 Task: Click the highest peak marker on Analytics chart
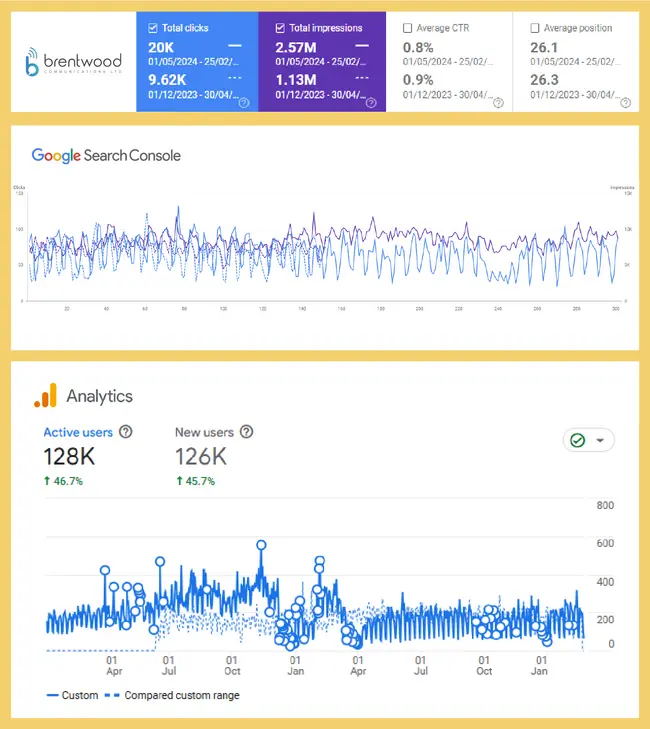[261, 545]
